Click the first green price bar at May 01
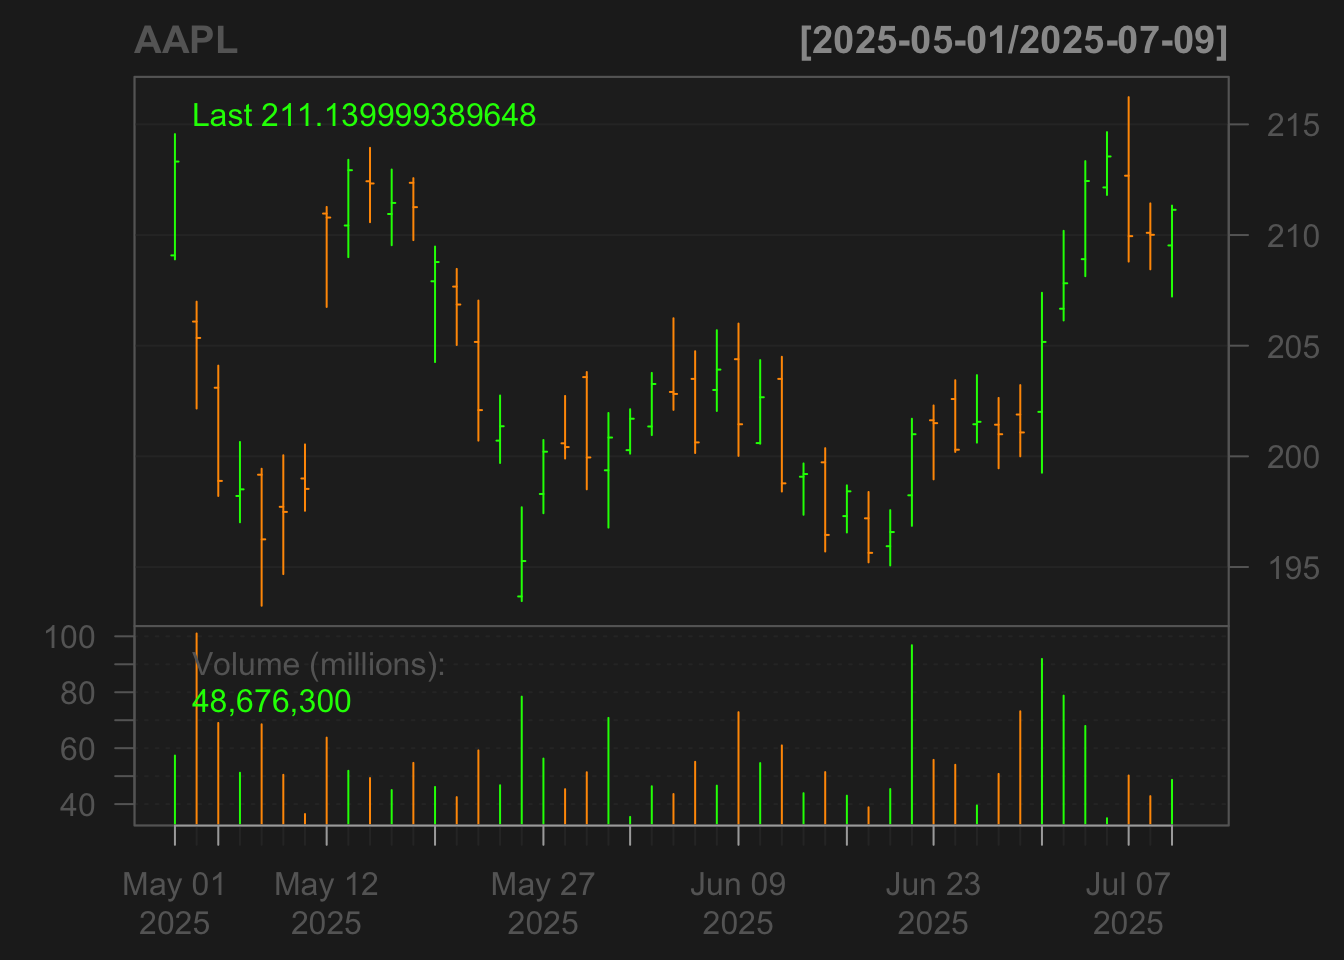 [x=174, y=197]
